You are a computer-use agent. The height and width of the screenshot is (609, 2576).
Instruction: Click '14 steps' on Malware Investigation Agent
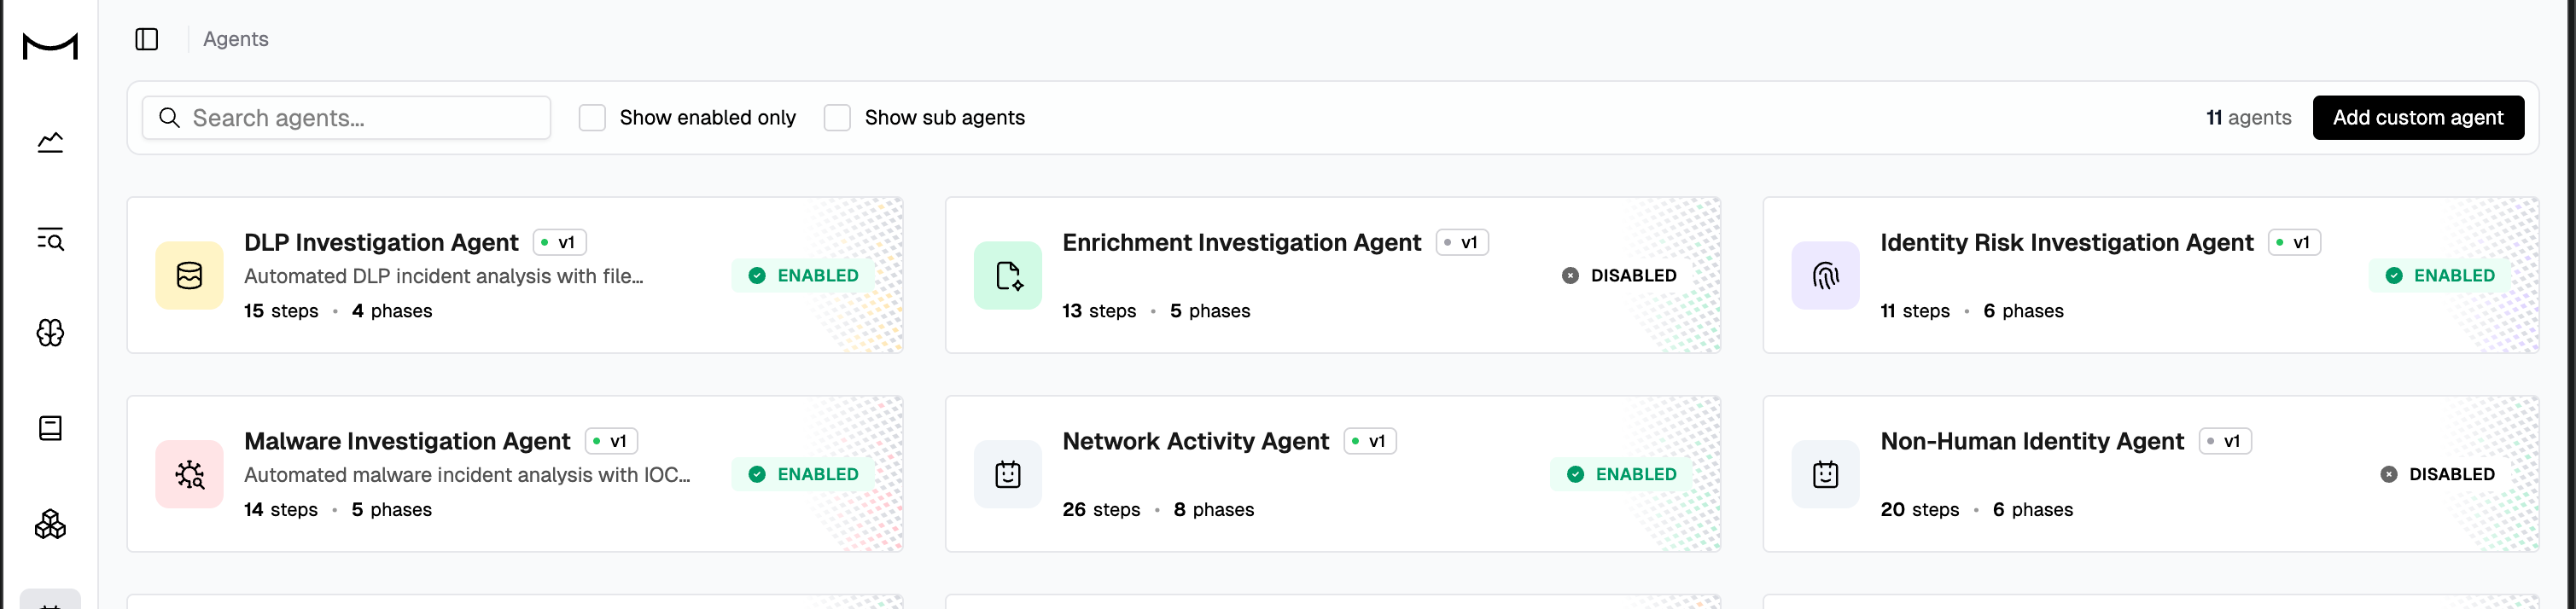[x=281, y=510]
